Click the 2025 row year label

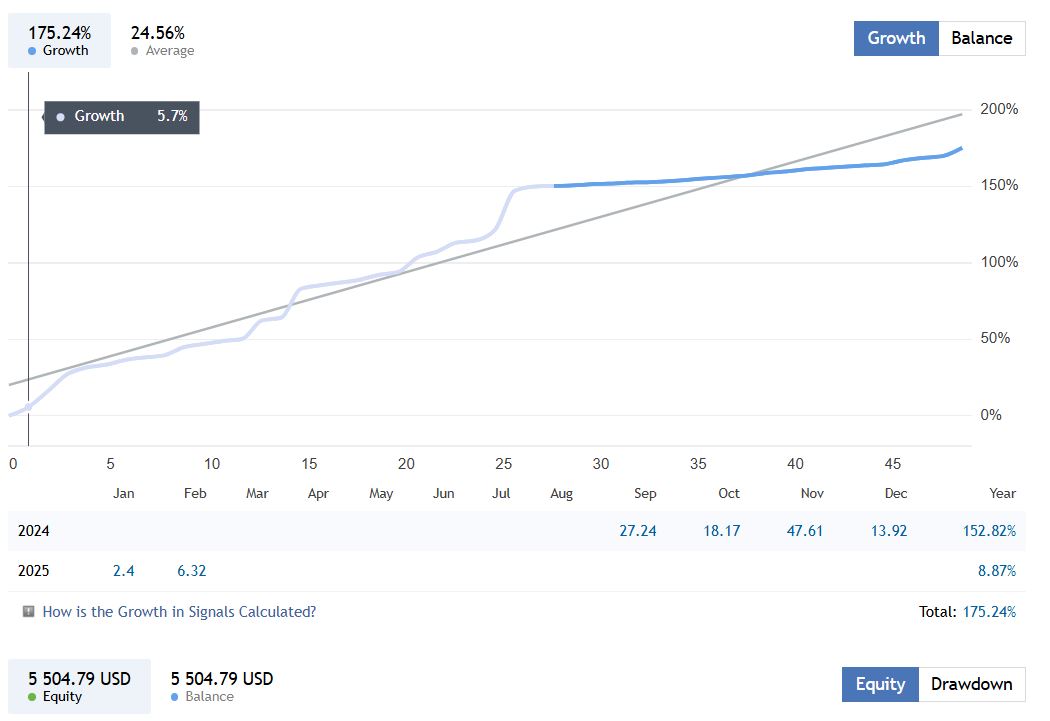point(33,571)
